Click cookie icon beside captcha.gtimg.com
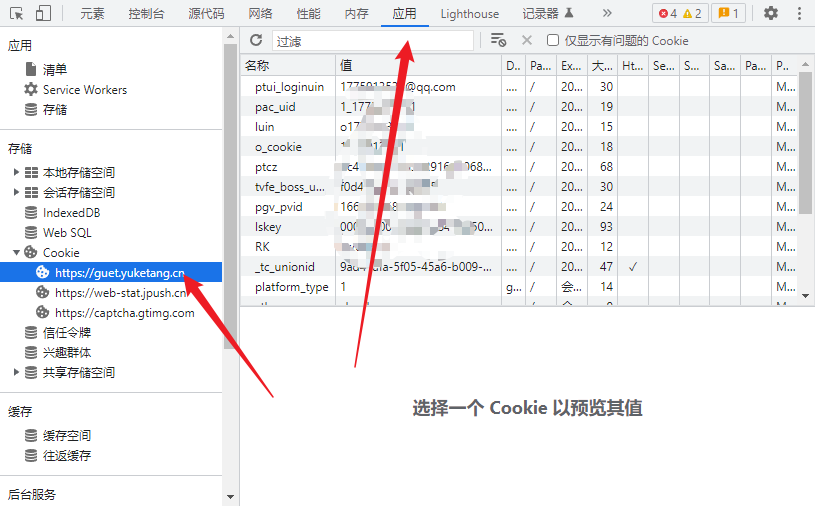815x506 pixels. tap(43, 313)
